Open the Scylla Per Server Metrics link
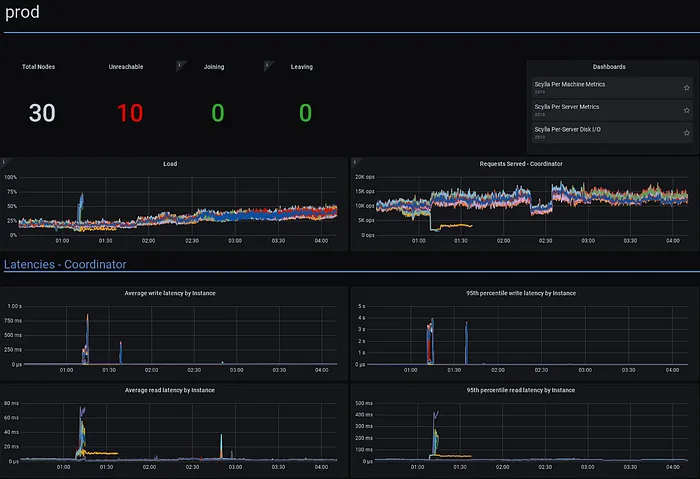The height and width of the screenshot is (479, 700). click(567, 107)
